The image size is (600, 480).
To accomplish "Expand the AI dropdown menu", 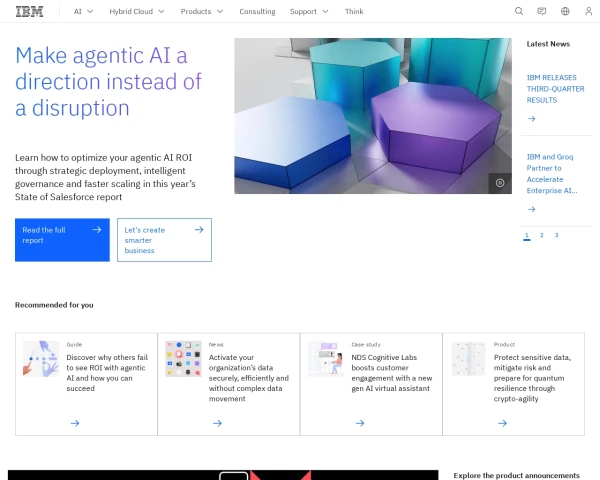I will point(83,11).
